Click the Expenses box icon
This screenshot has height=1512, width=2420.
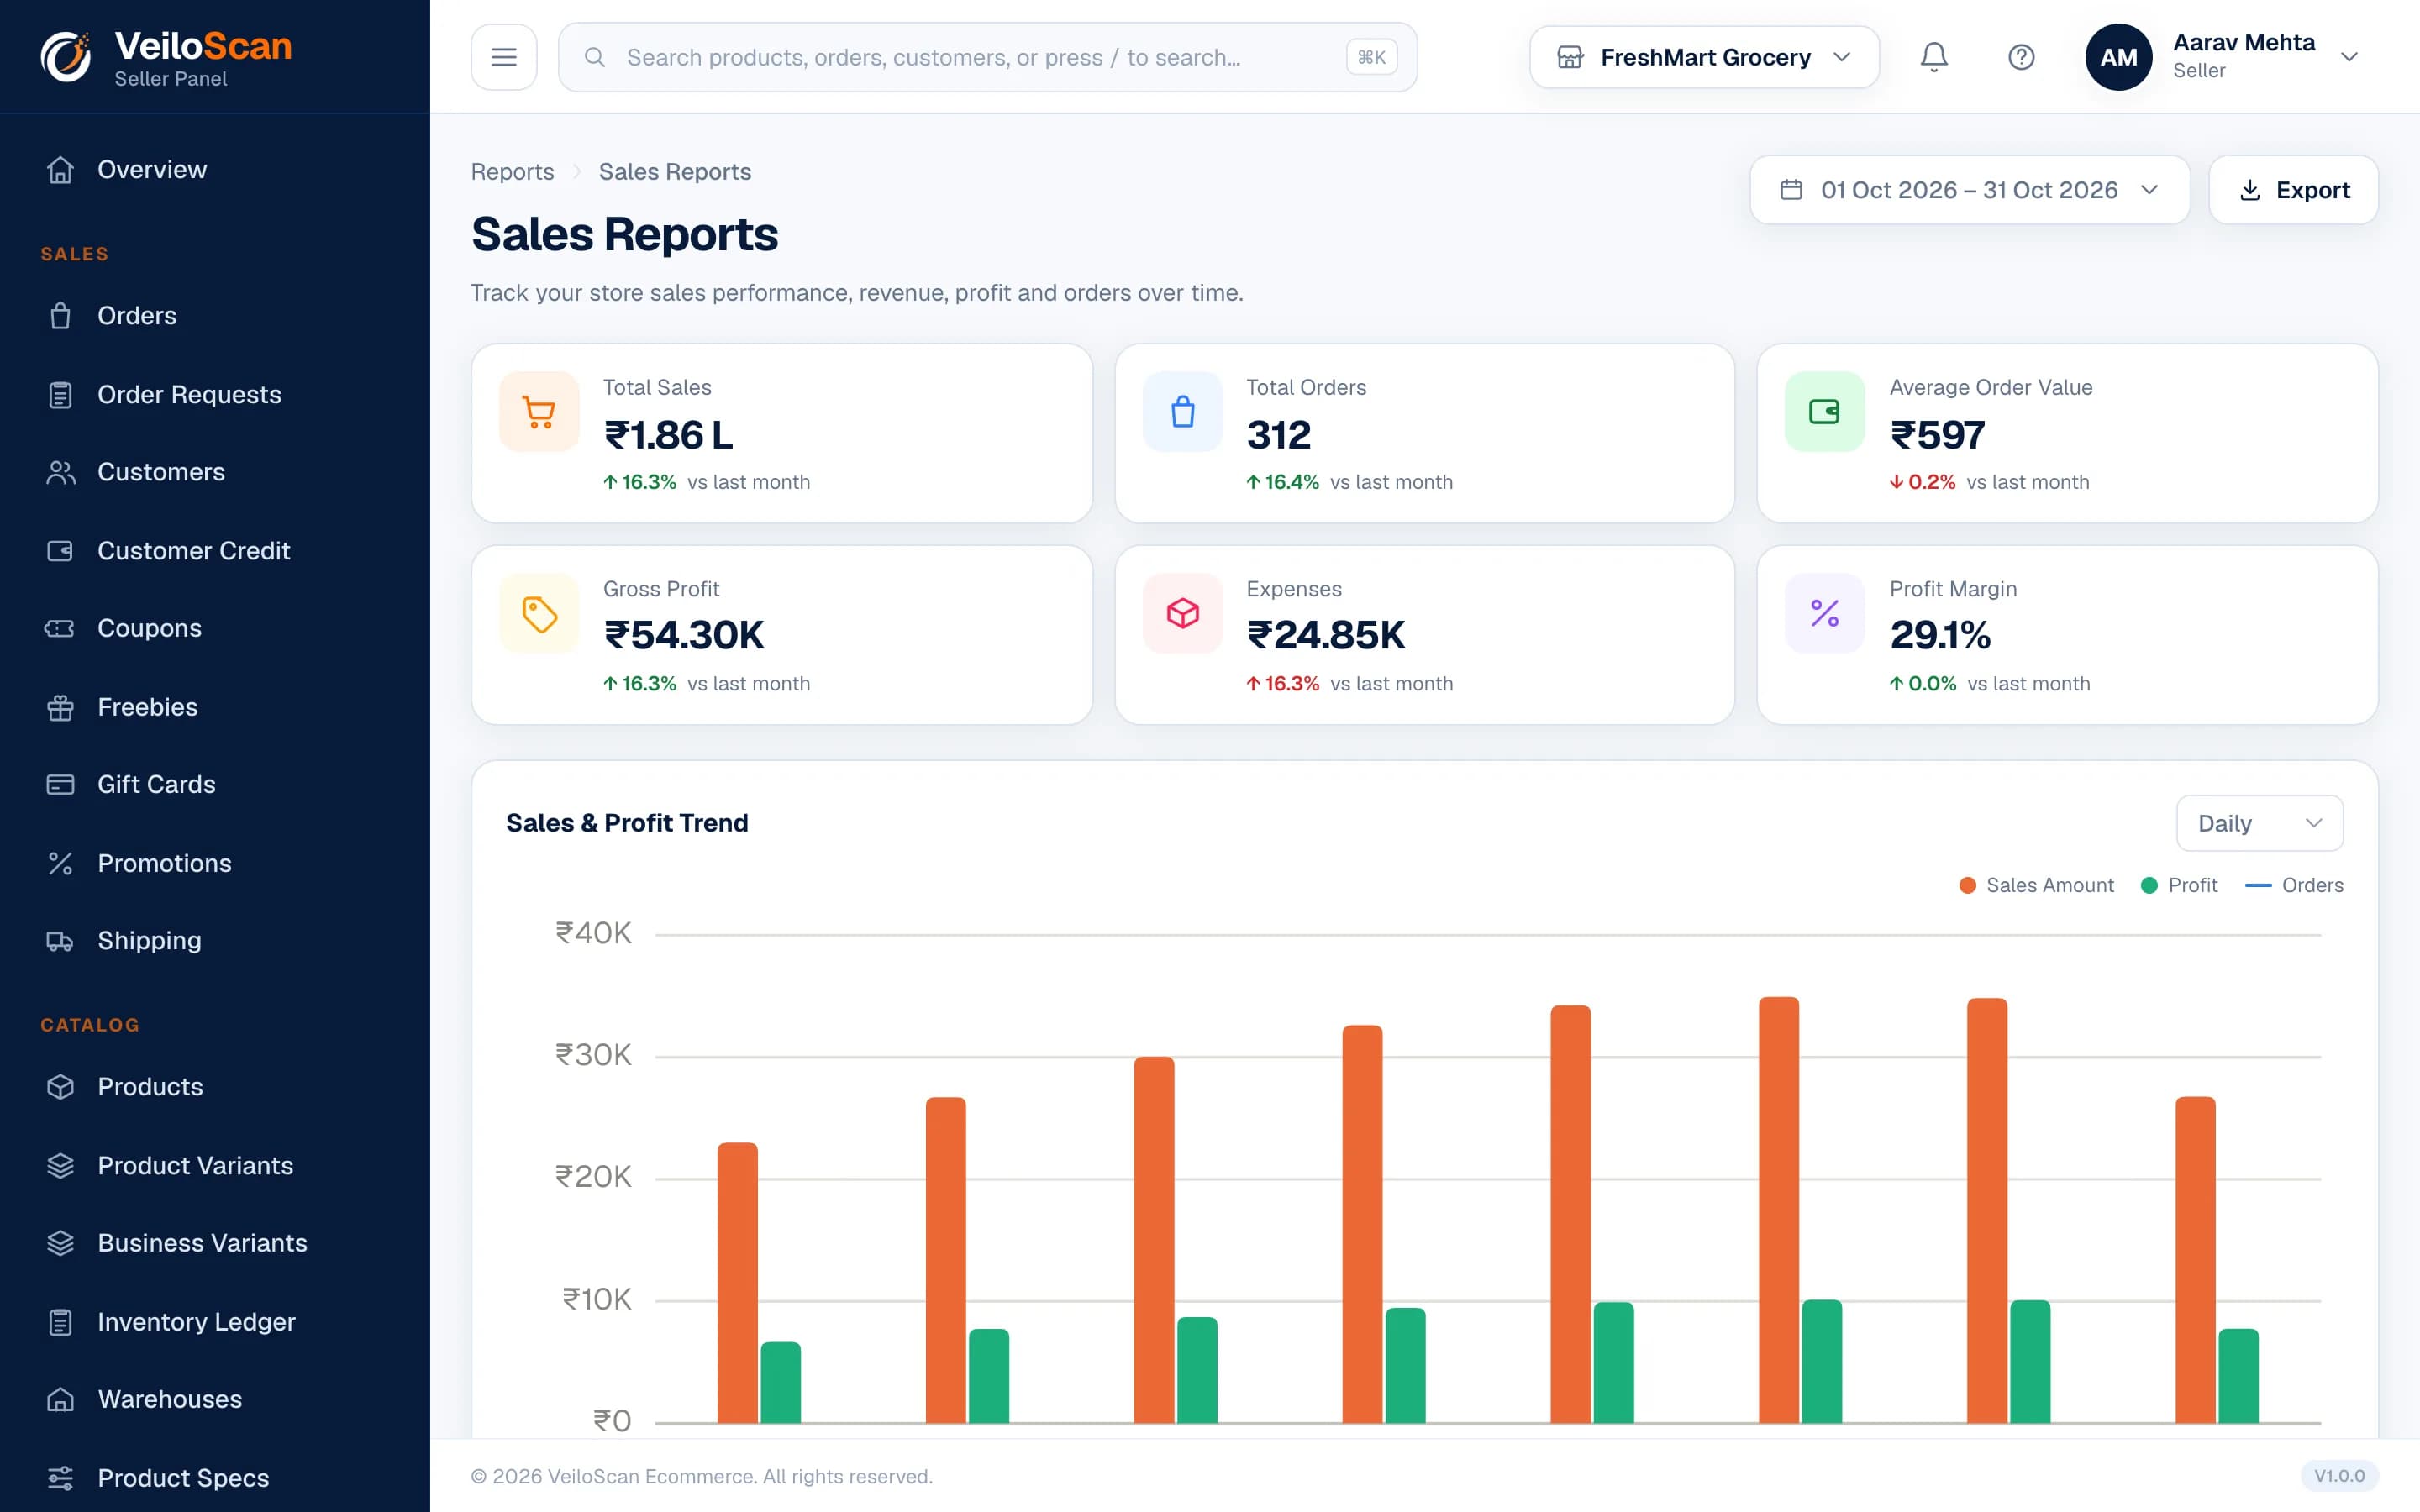pos(1182,613)
